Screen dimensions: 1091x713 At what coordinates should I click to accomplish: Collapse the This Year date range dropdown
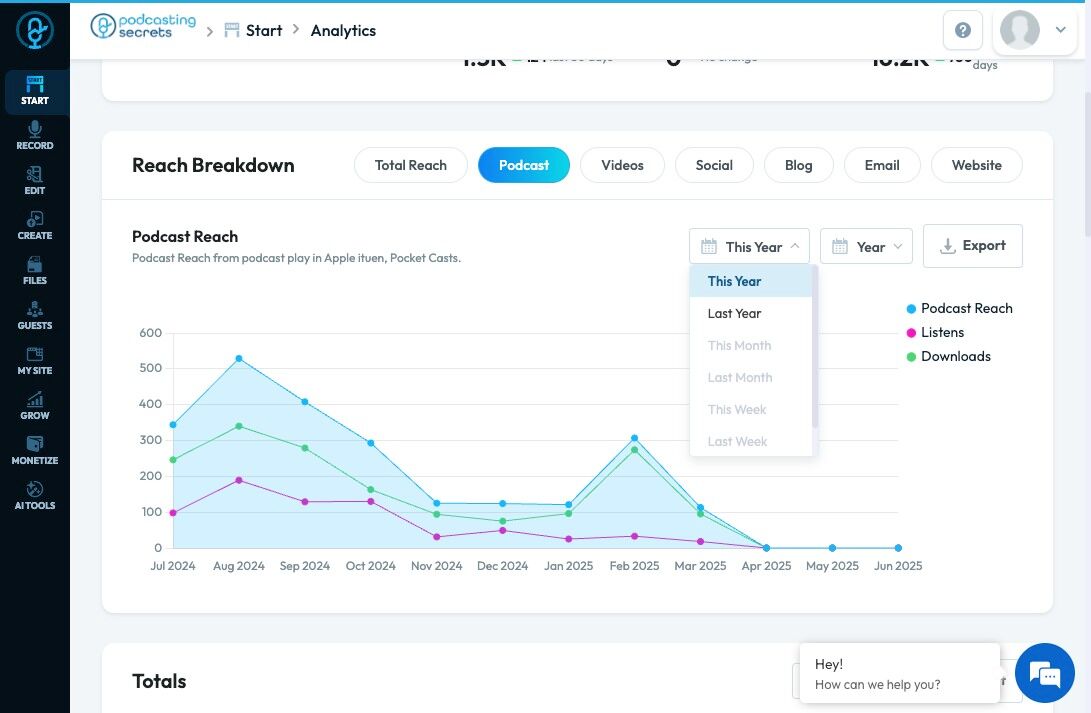tap(749, 246)
